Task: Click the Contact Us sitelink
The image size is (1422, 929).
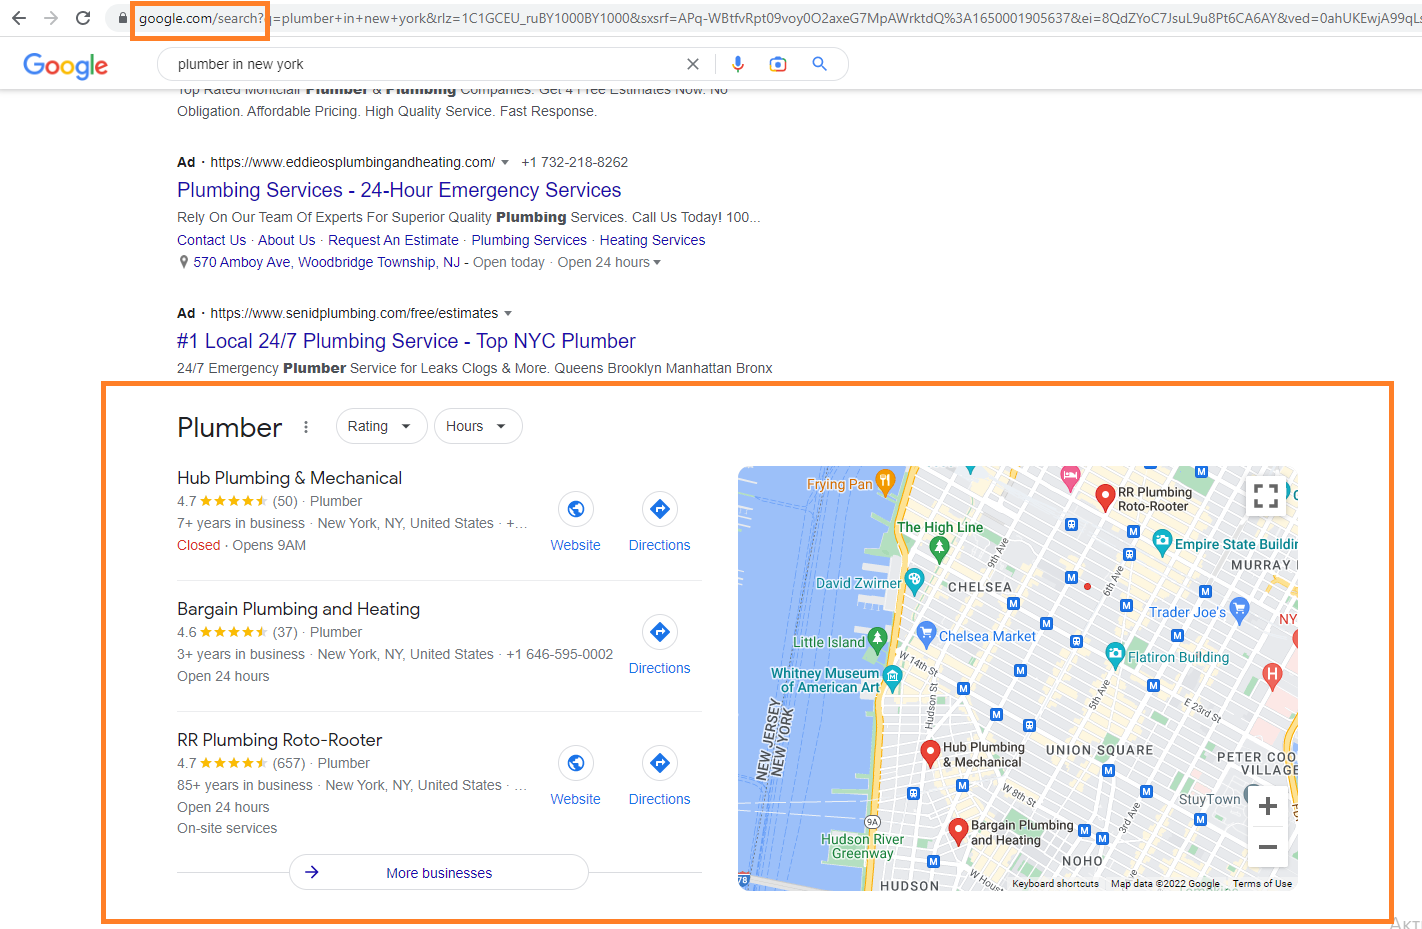Action: pos(211,240)
